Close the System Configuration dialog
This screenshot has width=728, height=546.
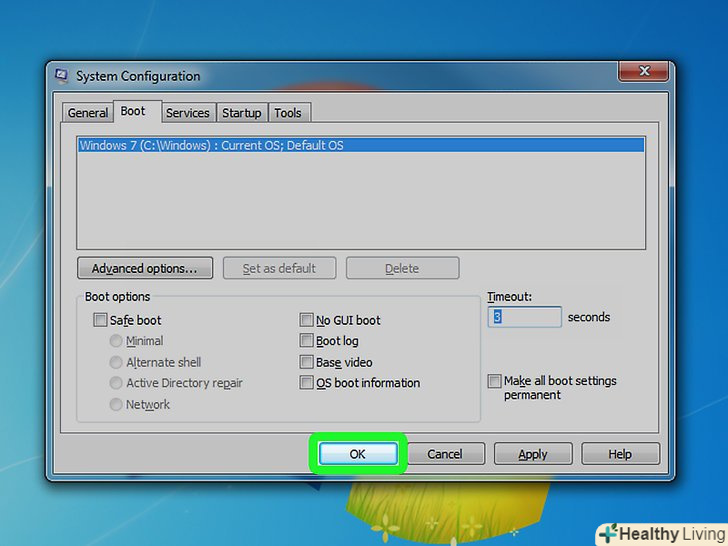(644, 71)
